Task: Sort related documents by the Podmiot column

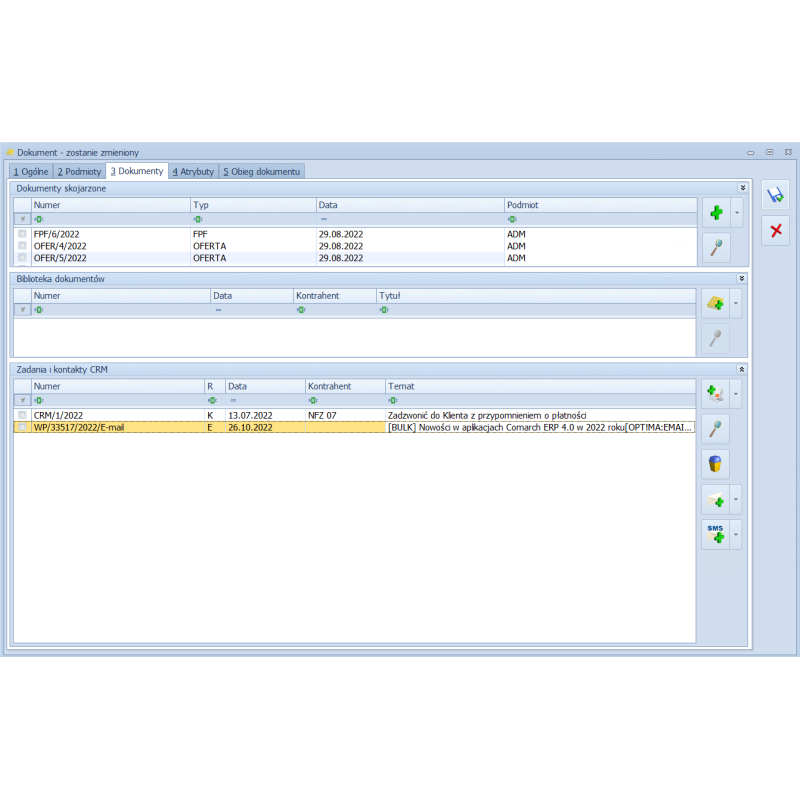Action: click(x=600, y=204)
